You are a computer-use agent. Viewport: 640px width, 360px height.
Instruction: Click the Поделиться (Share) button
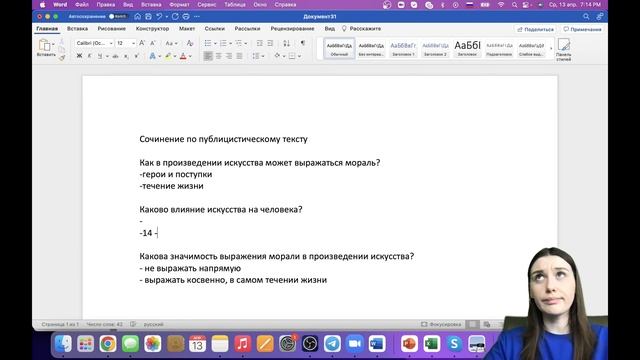coord(536,29)
